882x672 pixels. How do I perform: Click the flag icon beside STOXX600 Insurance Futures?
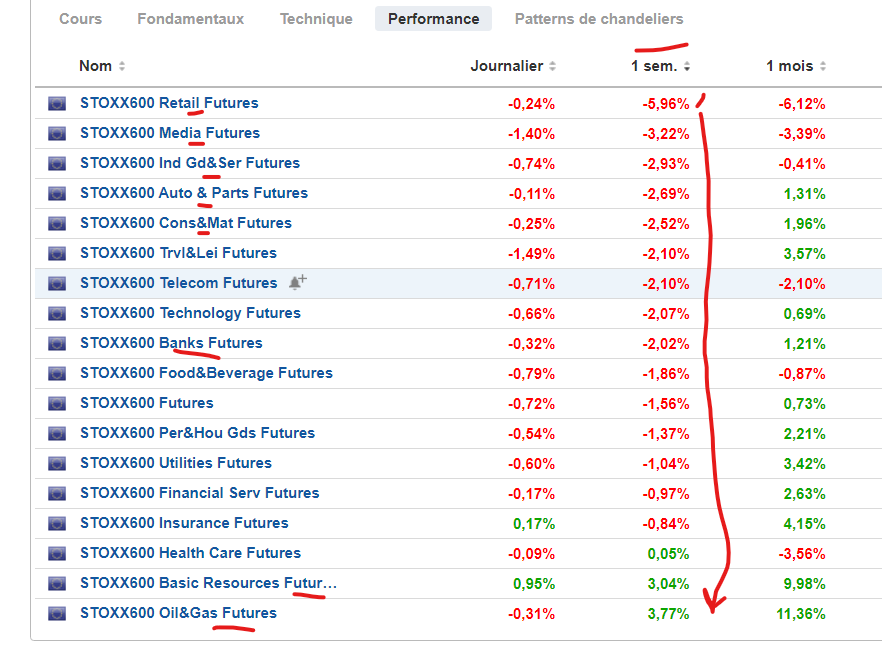pyautogui.click(x=57, y=524)
